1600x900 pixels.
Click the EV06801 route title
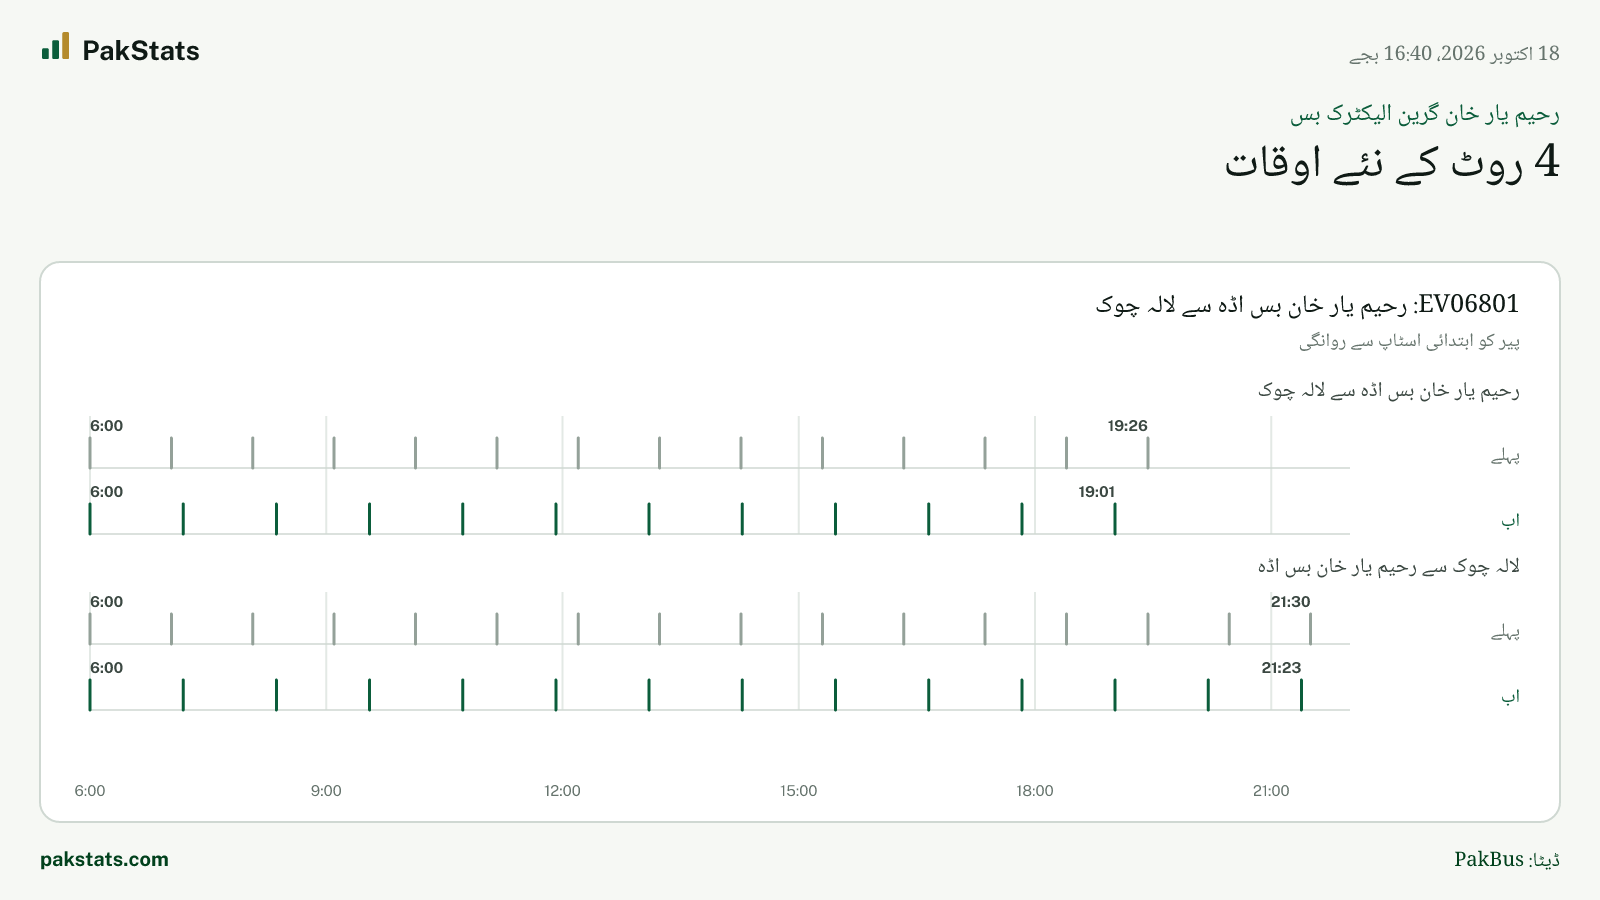(x=1307, y=304)
